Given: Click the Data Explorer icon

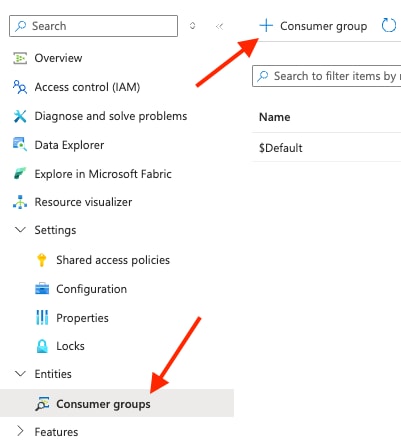Looking at the screenshot, I should click(20, 145).
